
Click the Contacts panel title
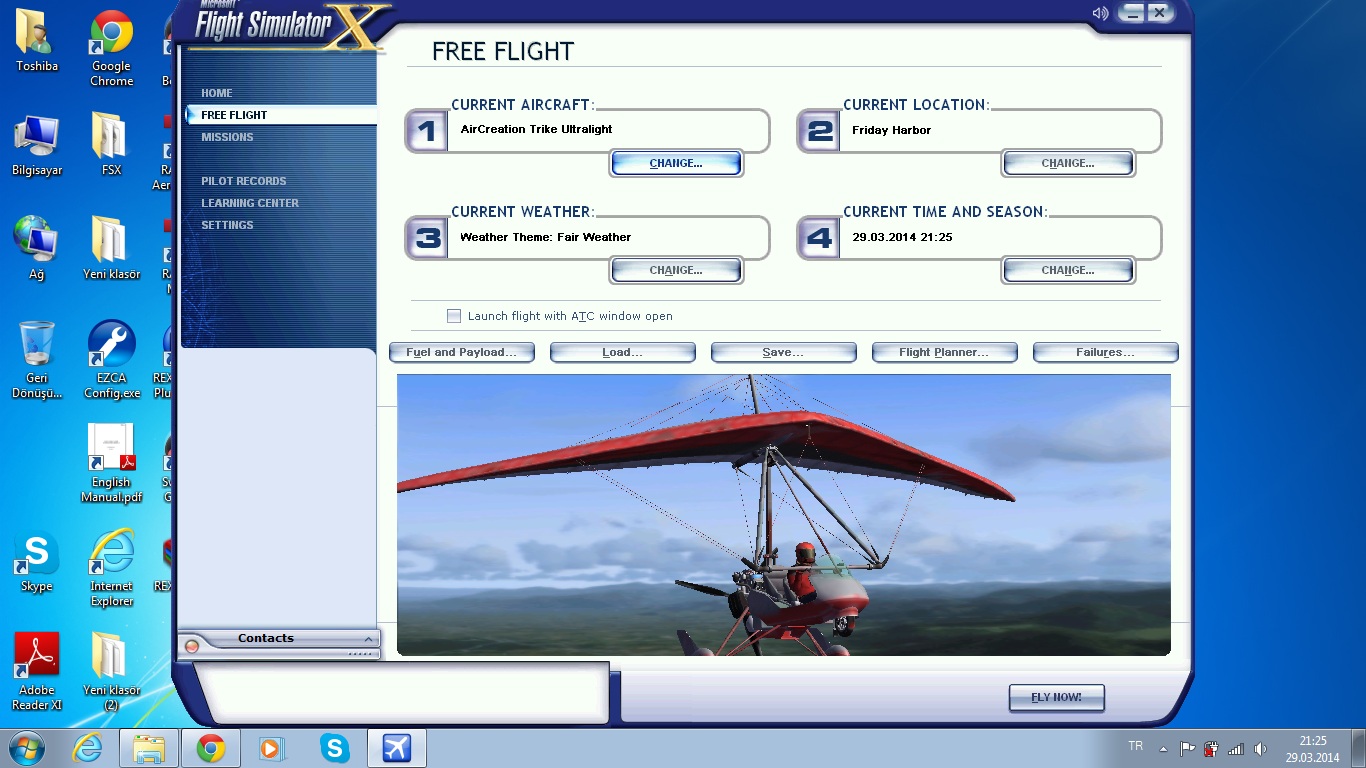(x=266, y=638)
